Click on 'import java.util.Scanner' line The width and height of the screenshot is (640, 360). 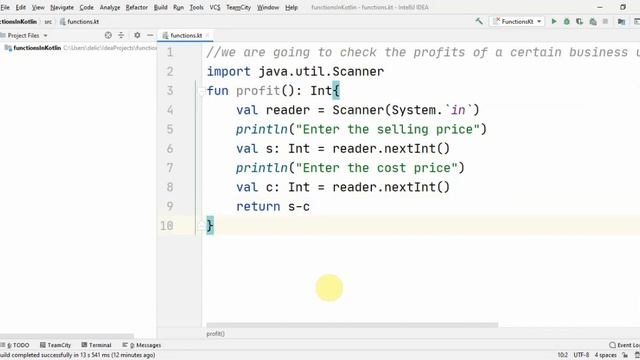tap(295, 71)
